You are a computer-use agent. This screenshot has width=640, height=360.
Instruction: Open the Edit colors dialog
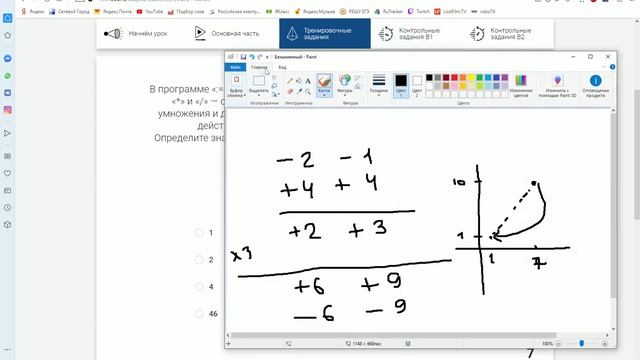pyautogui.click(x=521, y=85)
